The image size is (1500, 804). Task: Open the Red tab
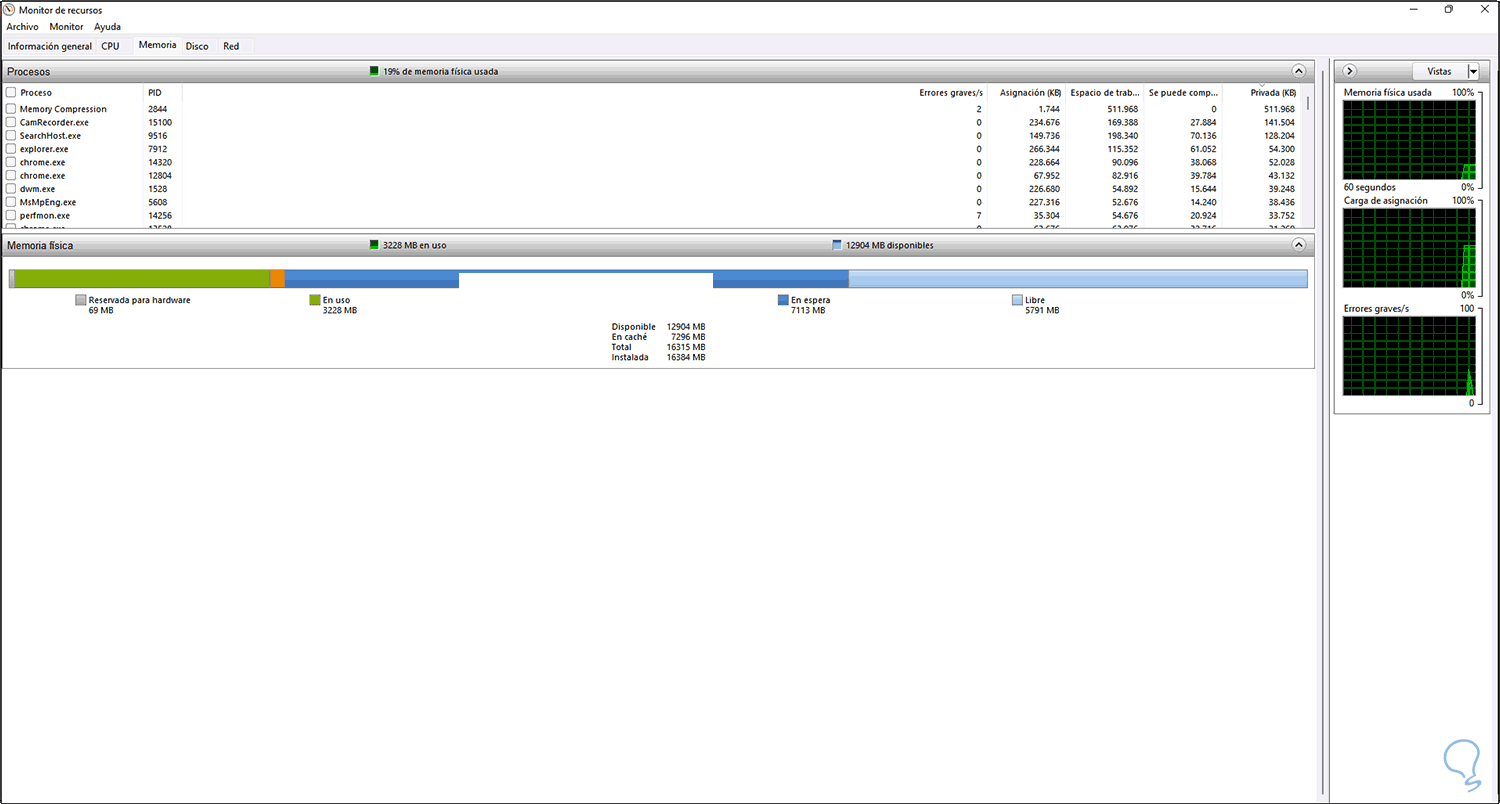click(231, 46)
